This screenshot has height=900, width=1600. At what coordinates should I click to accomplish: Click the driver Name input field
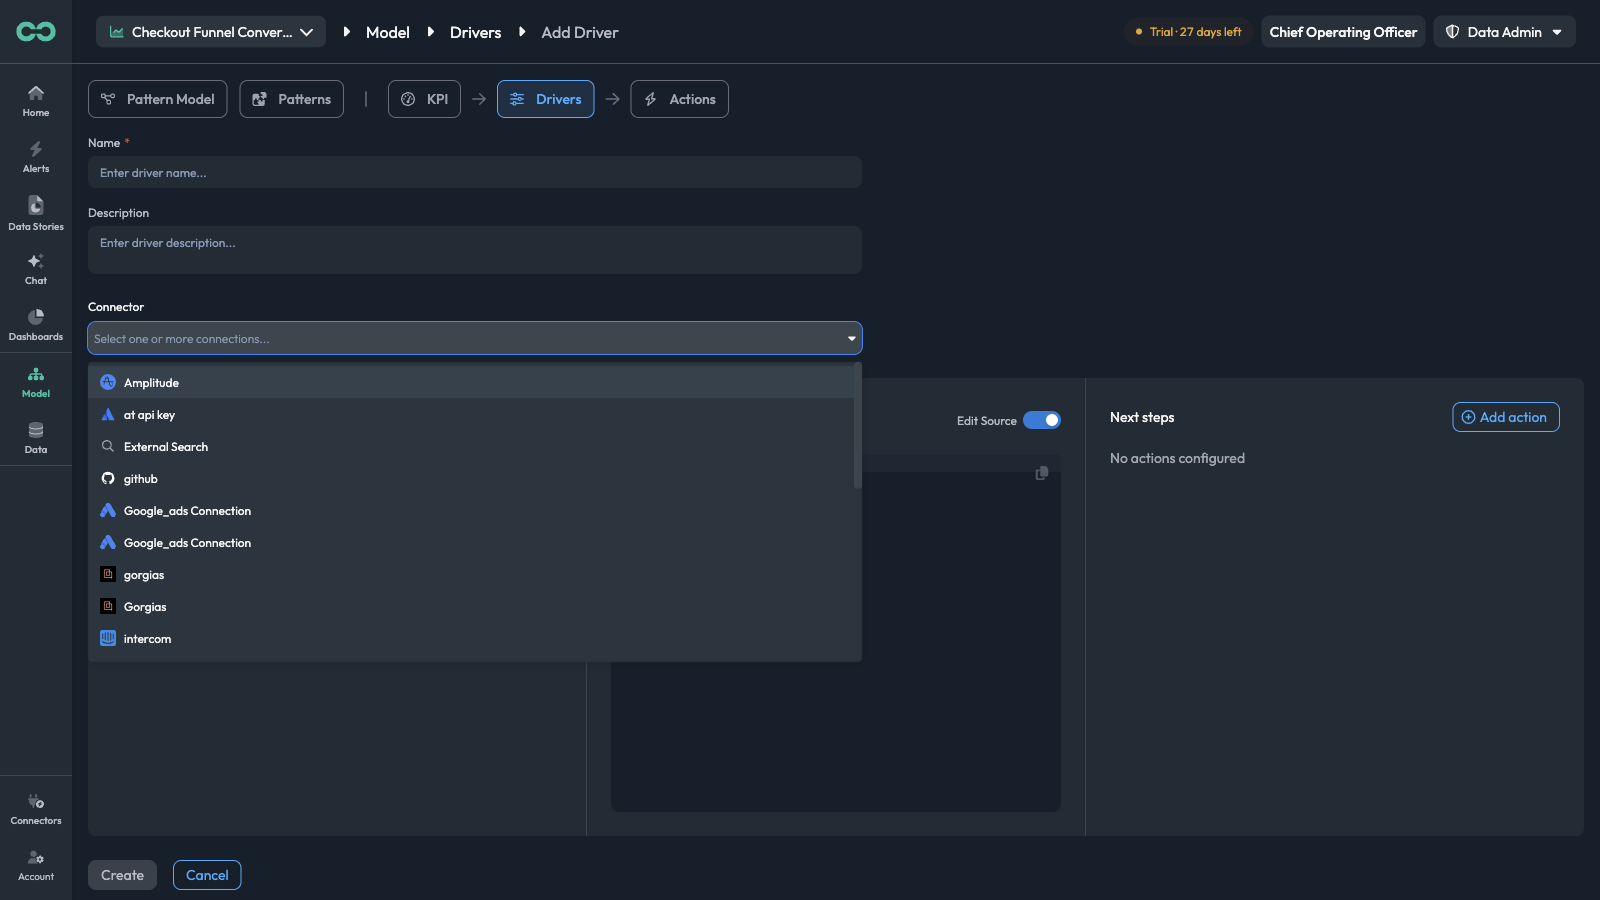tap(475, 172)
